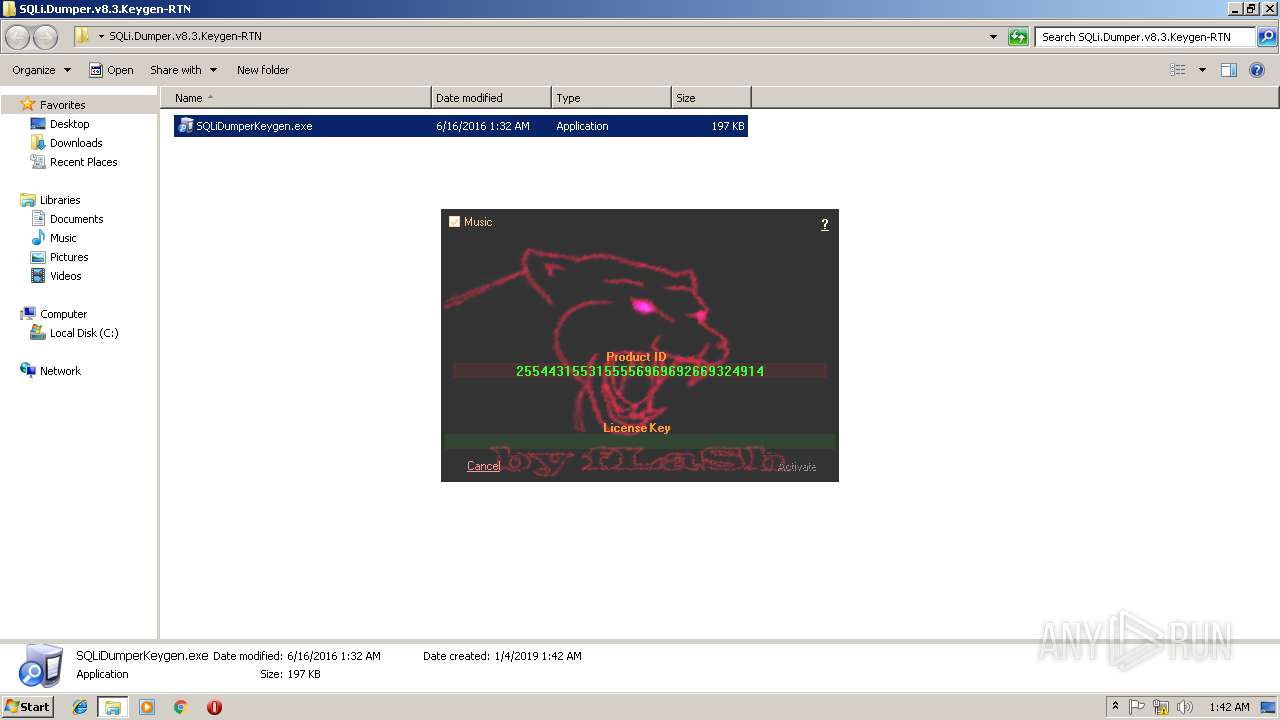
Task: Change view using the view icon
Action: click(1178, 70)
